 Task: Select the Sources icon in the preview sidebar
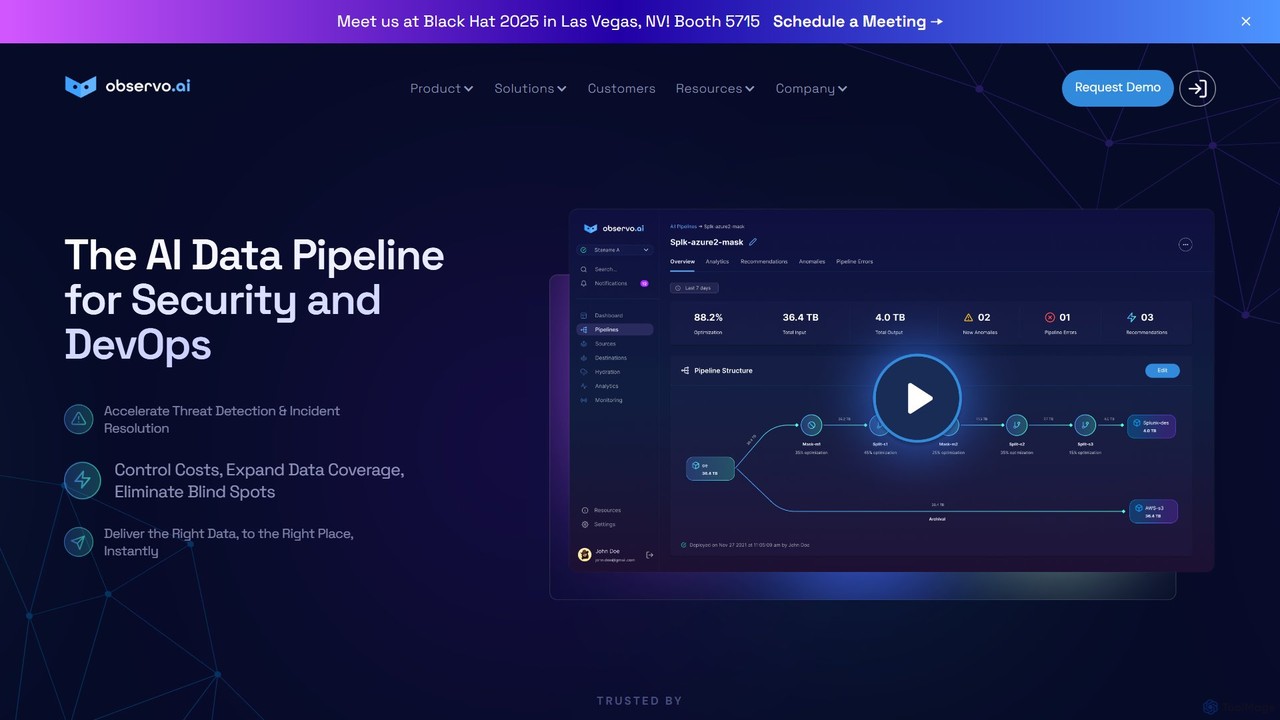(x=584, y=343)
